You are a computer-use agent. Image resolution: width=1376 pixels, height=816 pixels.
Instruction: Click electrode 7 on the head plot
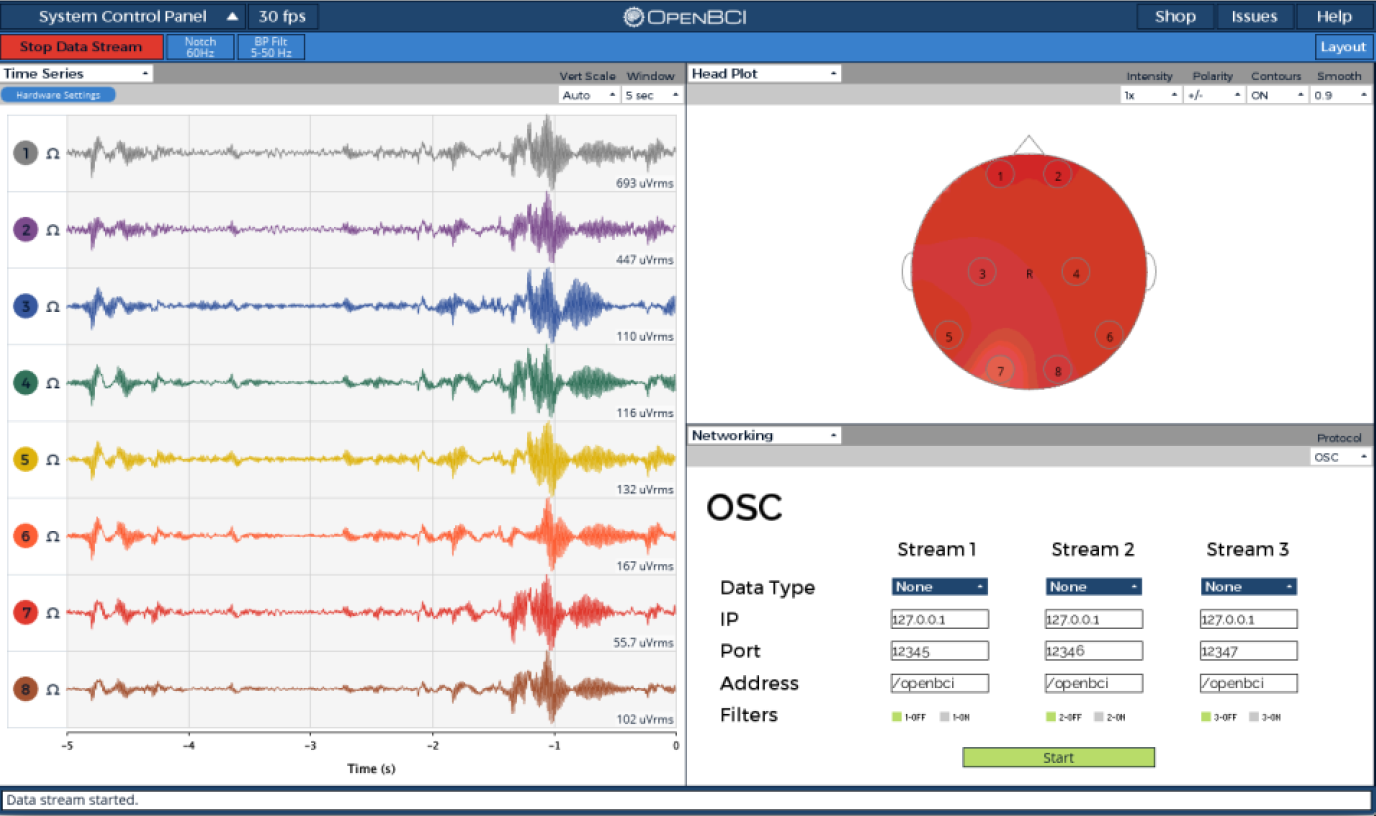click(x=999, y=371)
